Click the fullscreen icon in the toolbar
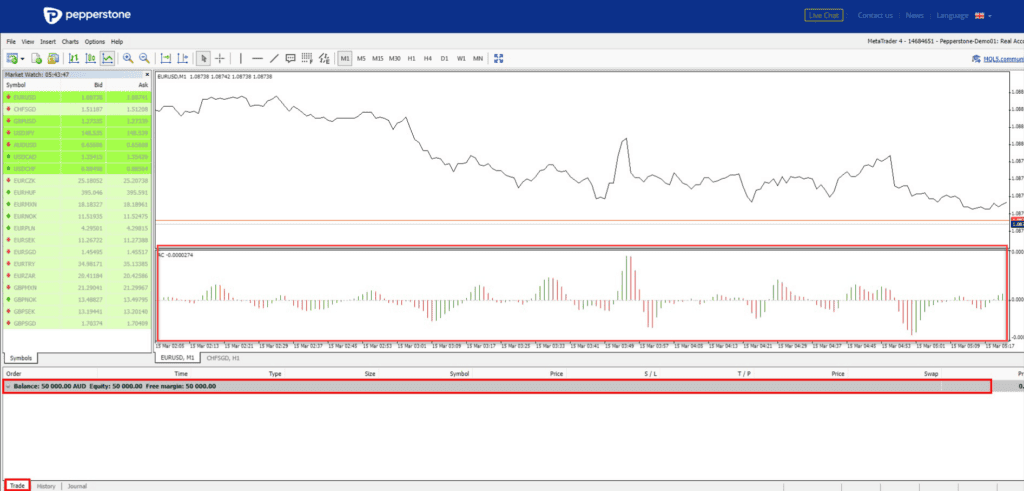The height and width of the screenshot is (491, 1024). point(500,58)
